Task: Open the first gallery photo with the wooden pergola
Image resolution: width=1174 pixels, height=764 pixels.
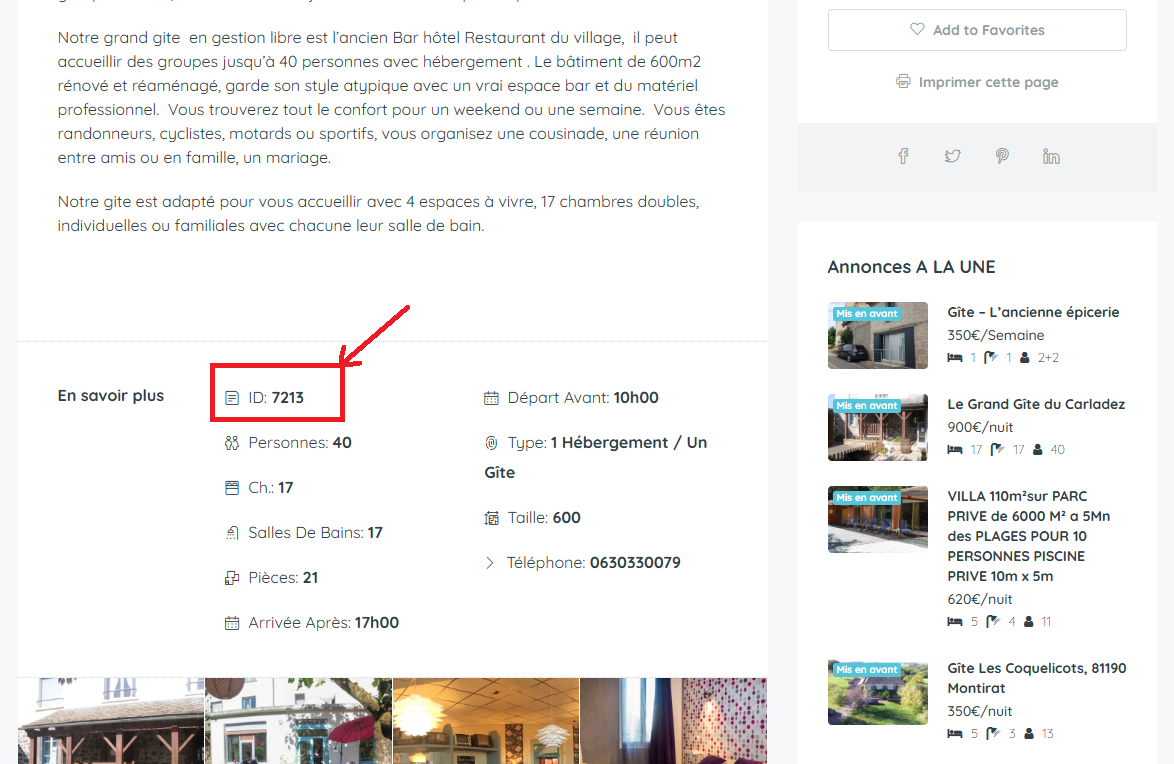Action: 111,721
